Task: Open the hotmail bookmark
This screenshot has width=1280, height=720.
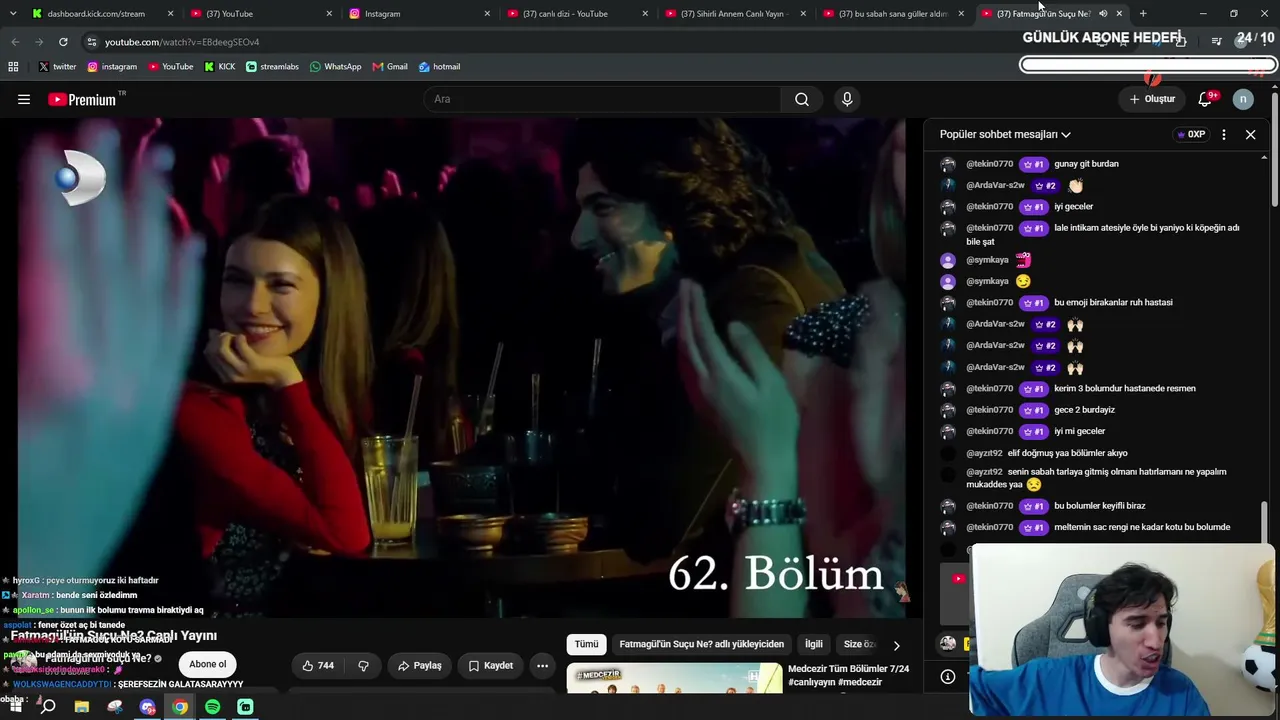Action: coord(439,67)
